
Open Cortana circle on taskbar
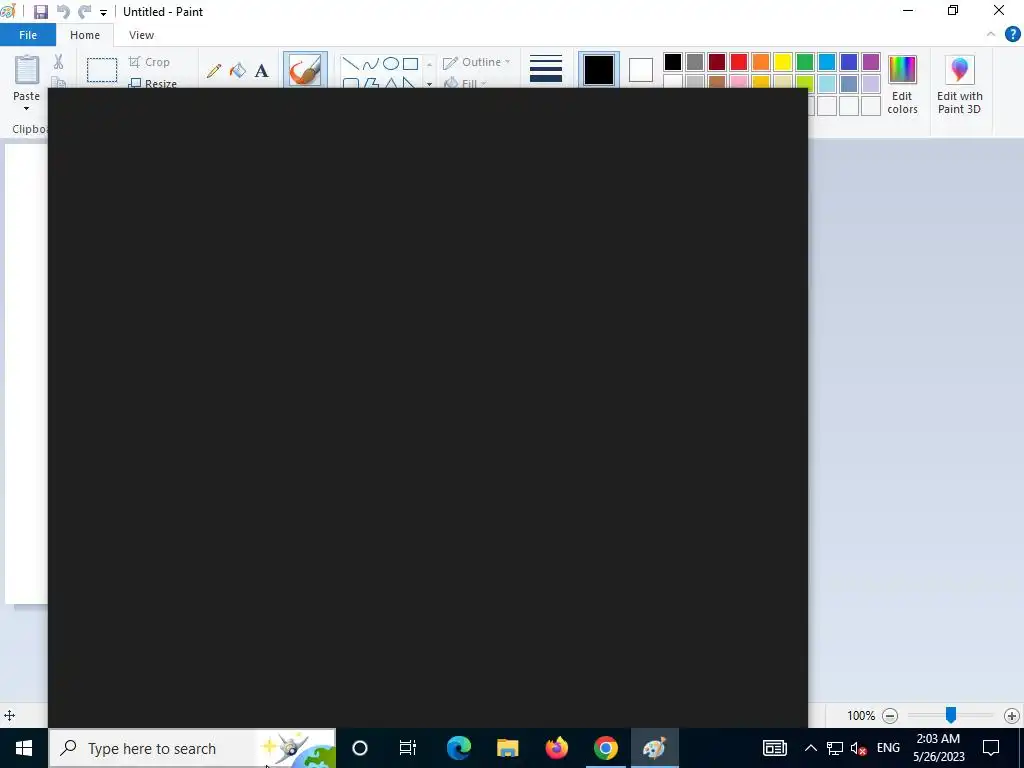[x=360, y=748]
